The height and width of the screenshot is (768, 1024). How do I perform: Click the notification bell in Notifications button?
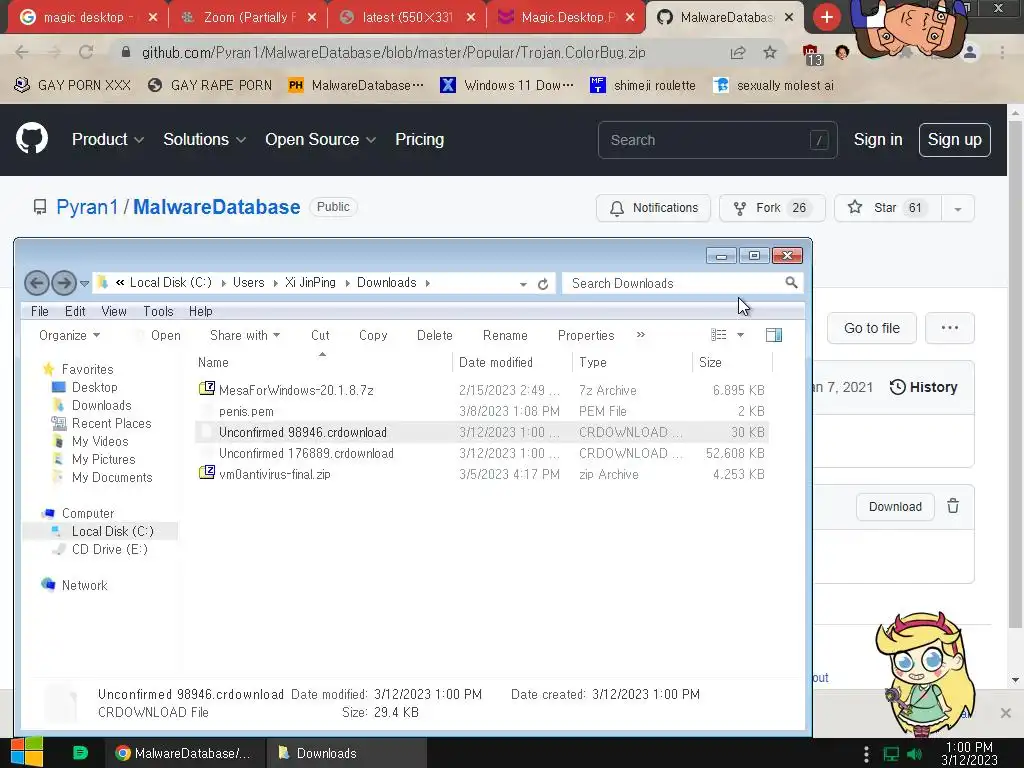(x=616, y=208)
